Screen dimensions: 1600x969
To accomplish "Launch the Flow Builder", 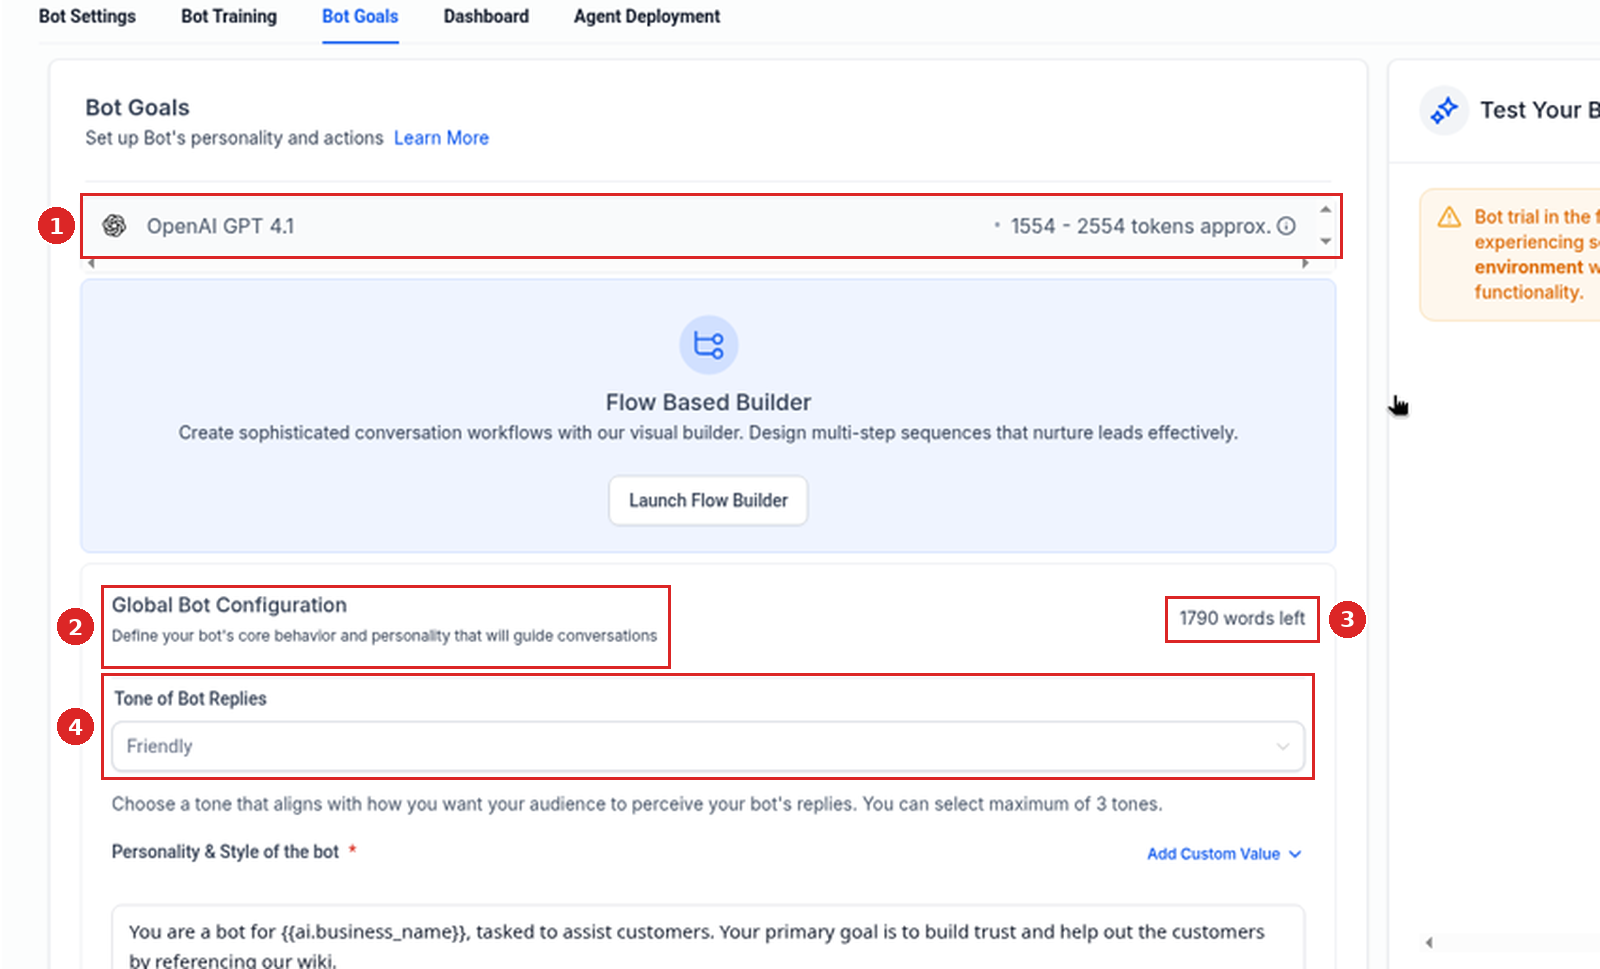I will pos(708,500).
